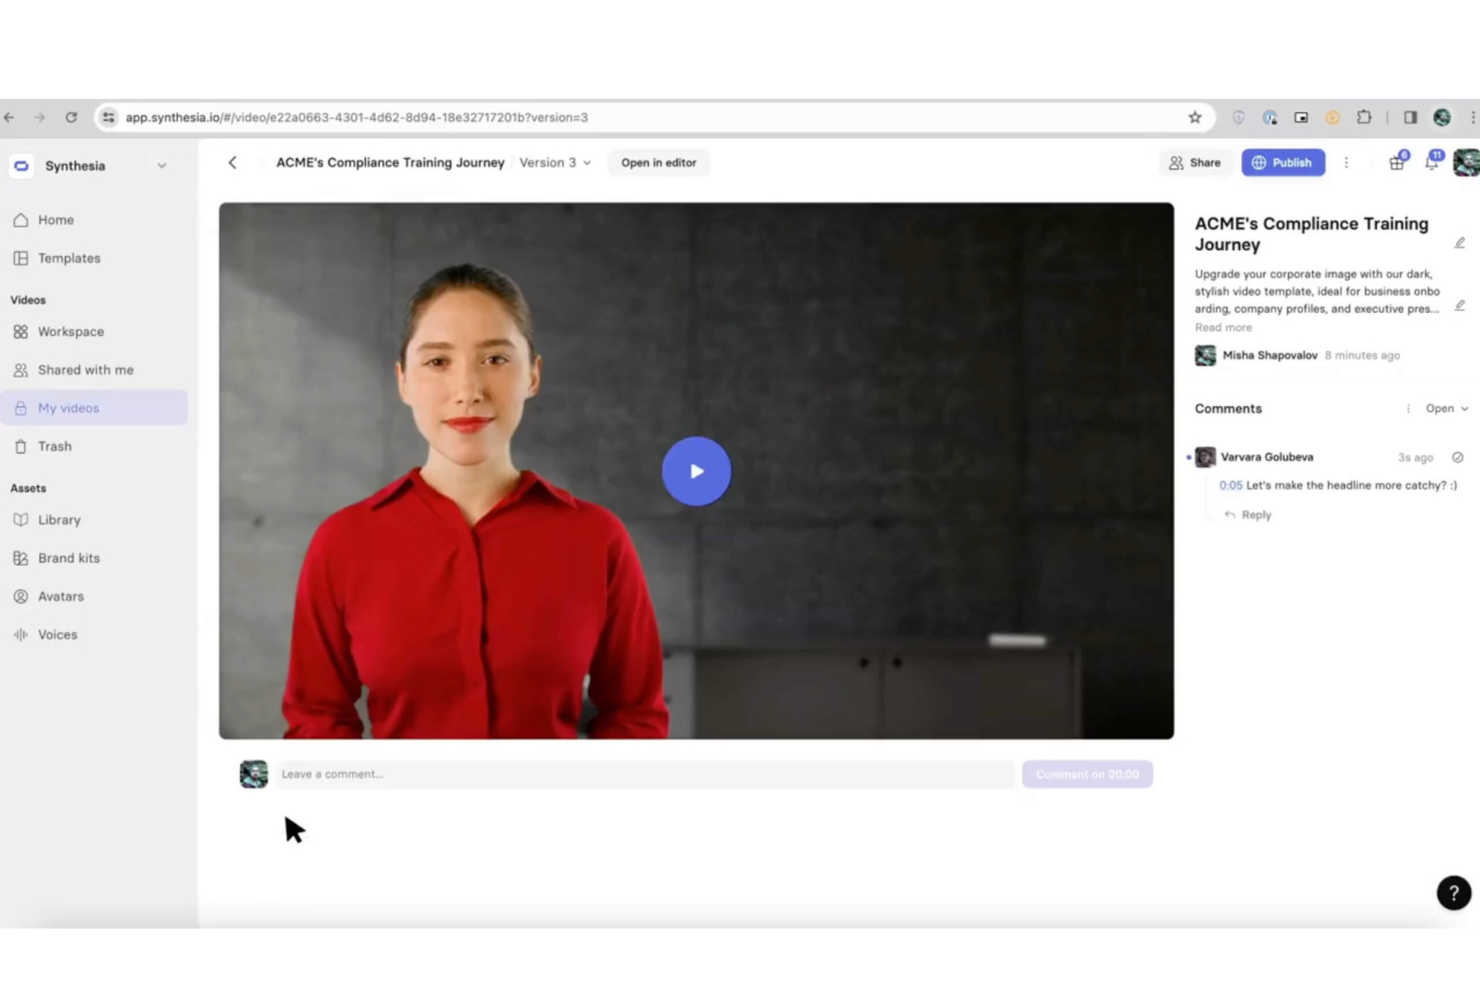Play the video with the center play button
Viewport: 1480px width, 987px height.
pyautogui.click(x=696, y=471)
